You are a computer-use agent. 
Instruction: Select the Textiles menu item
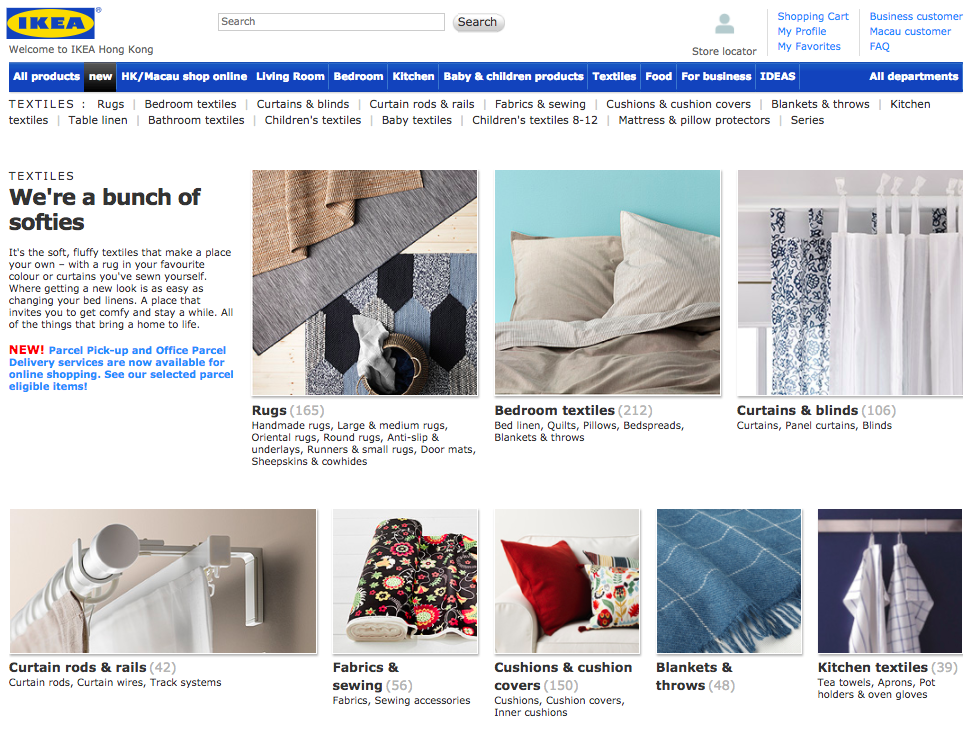pos(613,76)
